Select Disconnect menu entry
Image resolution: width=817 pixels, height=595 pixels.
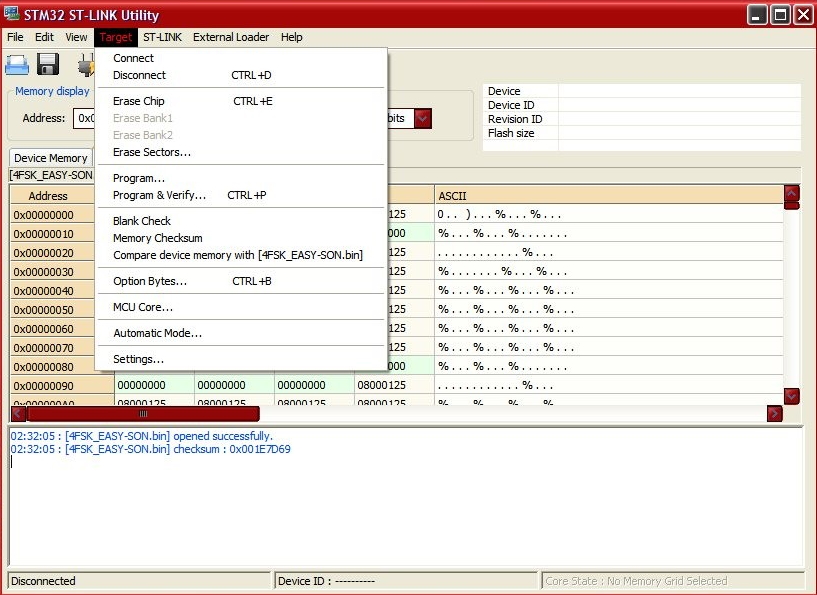(x=241, y=75)
